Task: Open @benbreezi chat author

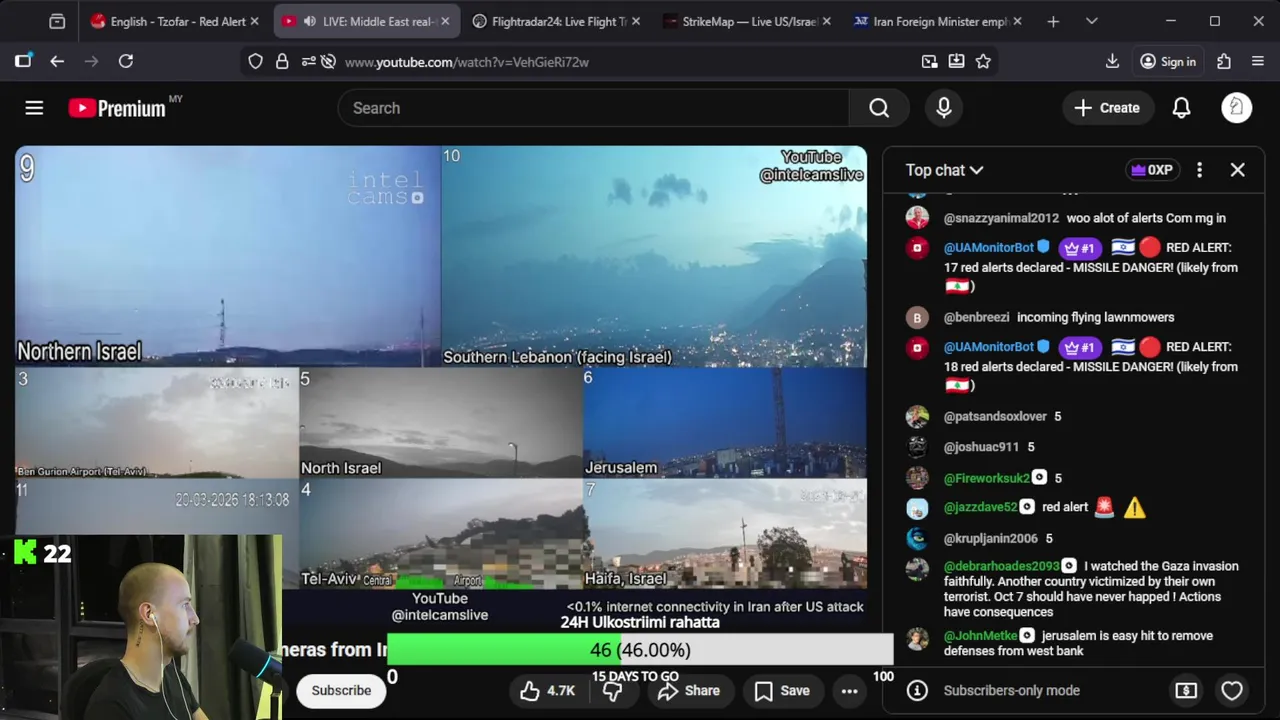Action: coord(976,317)
